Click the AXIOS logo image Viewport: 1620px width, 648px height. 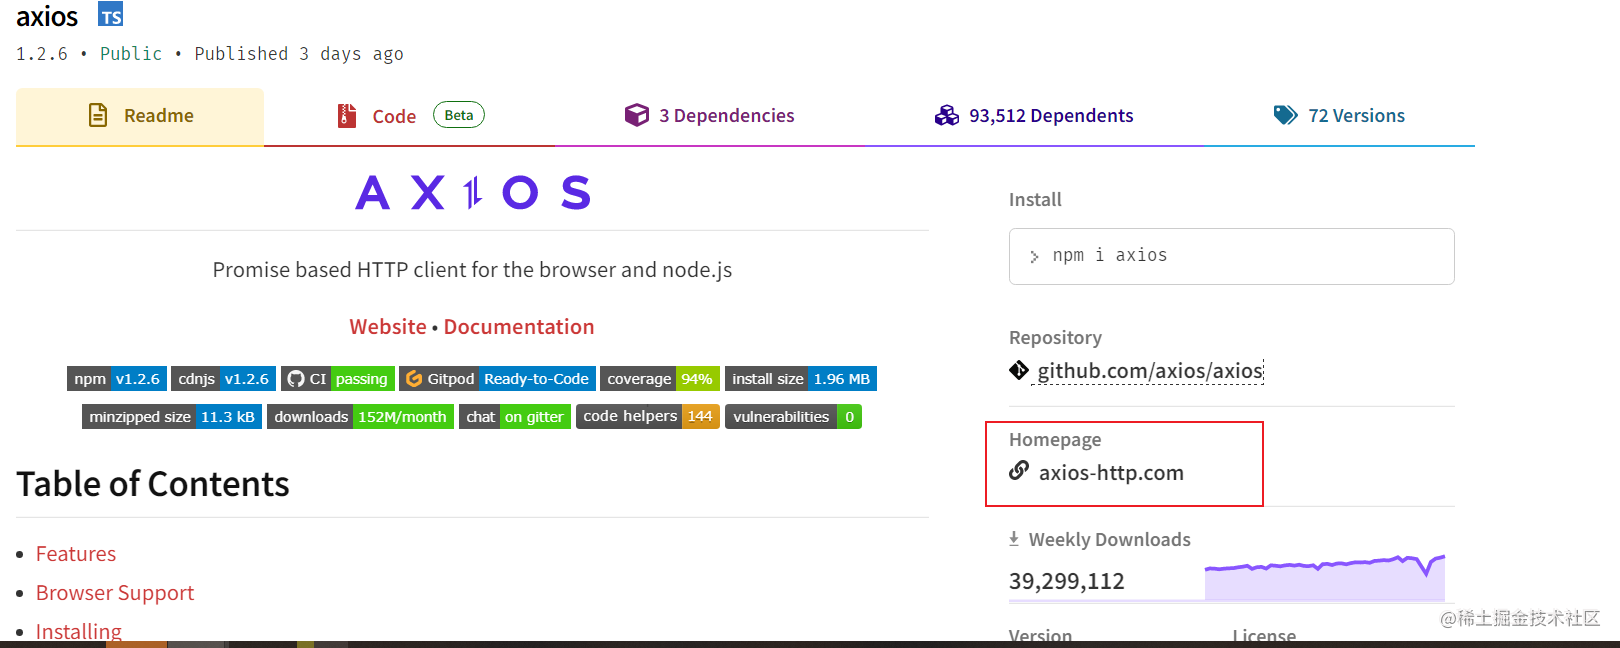(x=473, y=192)
